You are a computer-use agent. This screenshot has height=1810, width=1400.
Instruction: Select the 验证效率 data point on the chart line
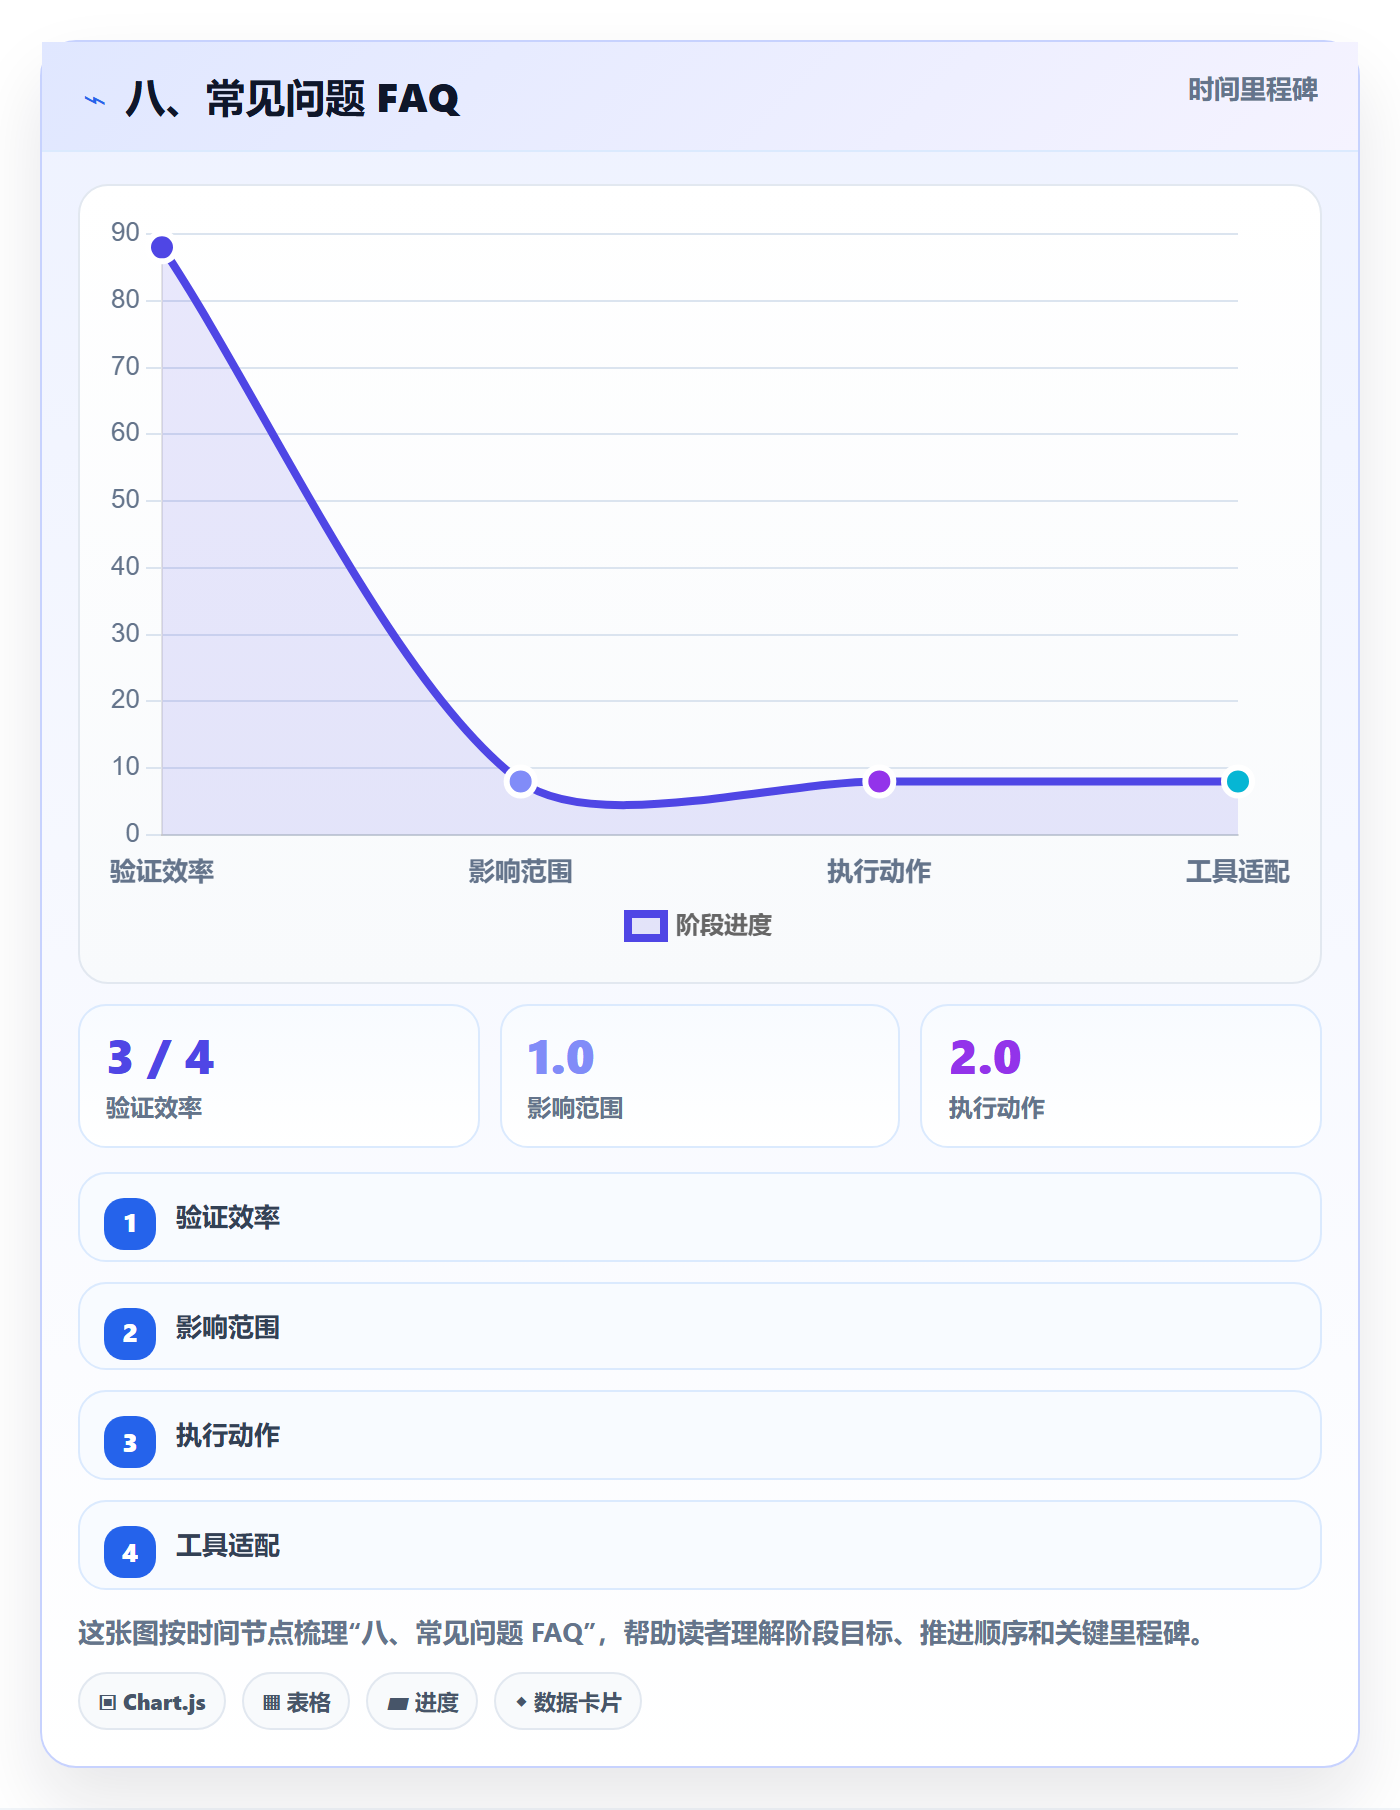coord(162,247)
